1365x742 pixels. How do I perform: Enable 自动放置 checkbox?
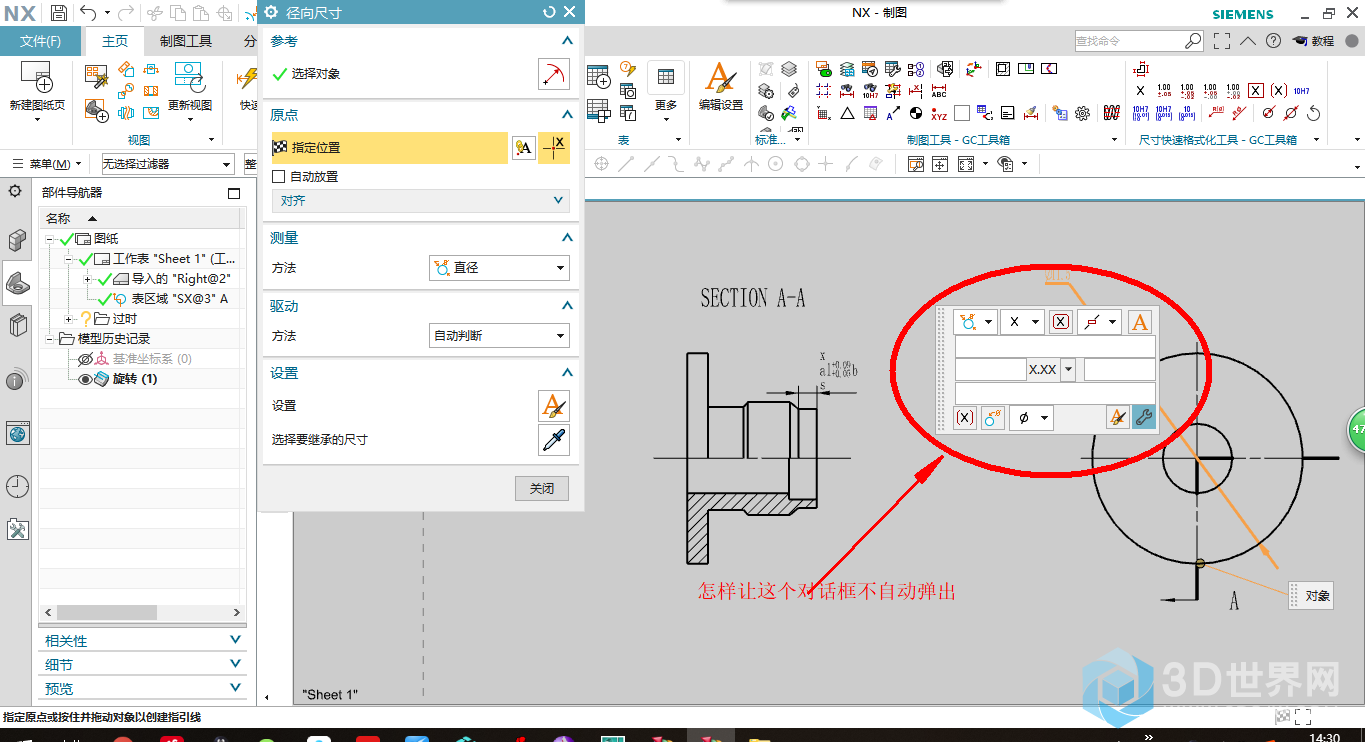pos(279,176)
